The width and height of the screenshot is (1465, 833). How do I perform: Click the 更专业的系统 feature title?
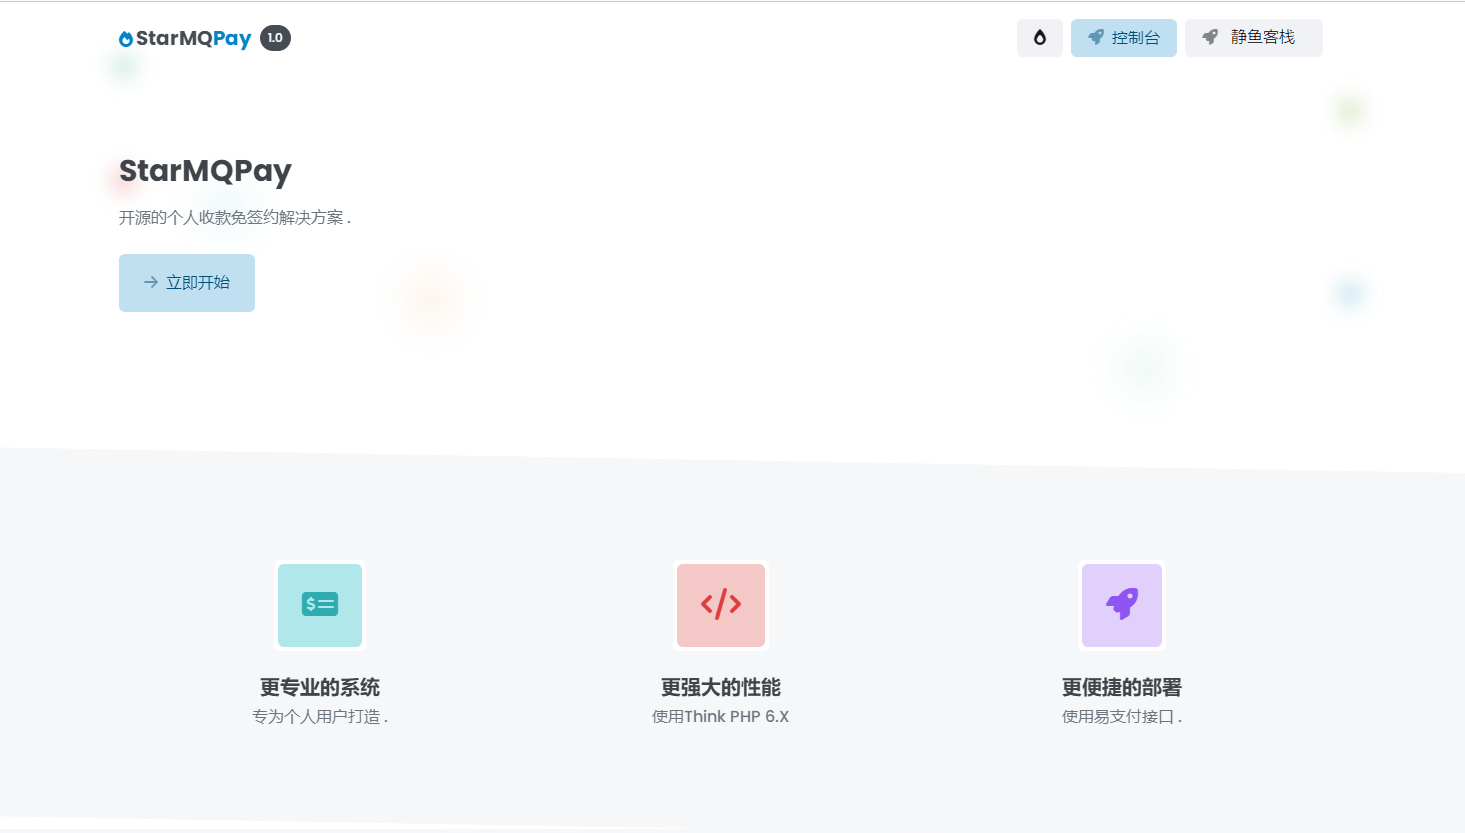click(320, 687)
